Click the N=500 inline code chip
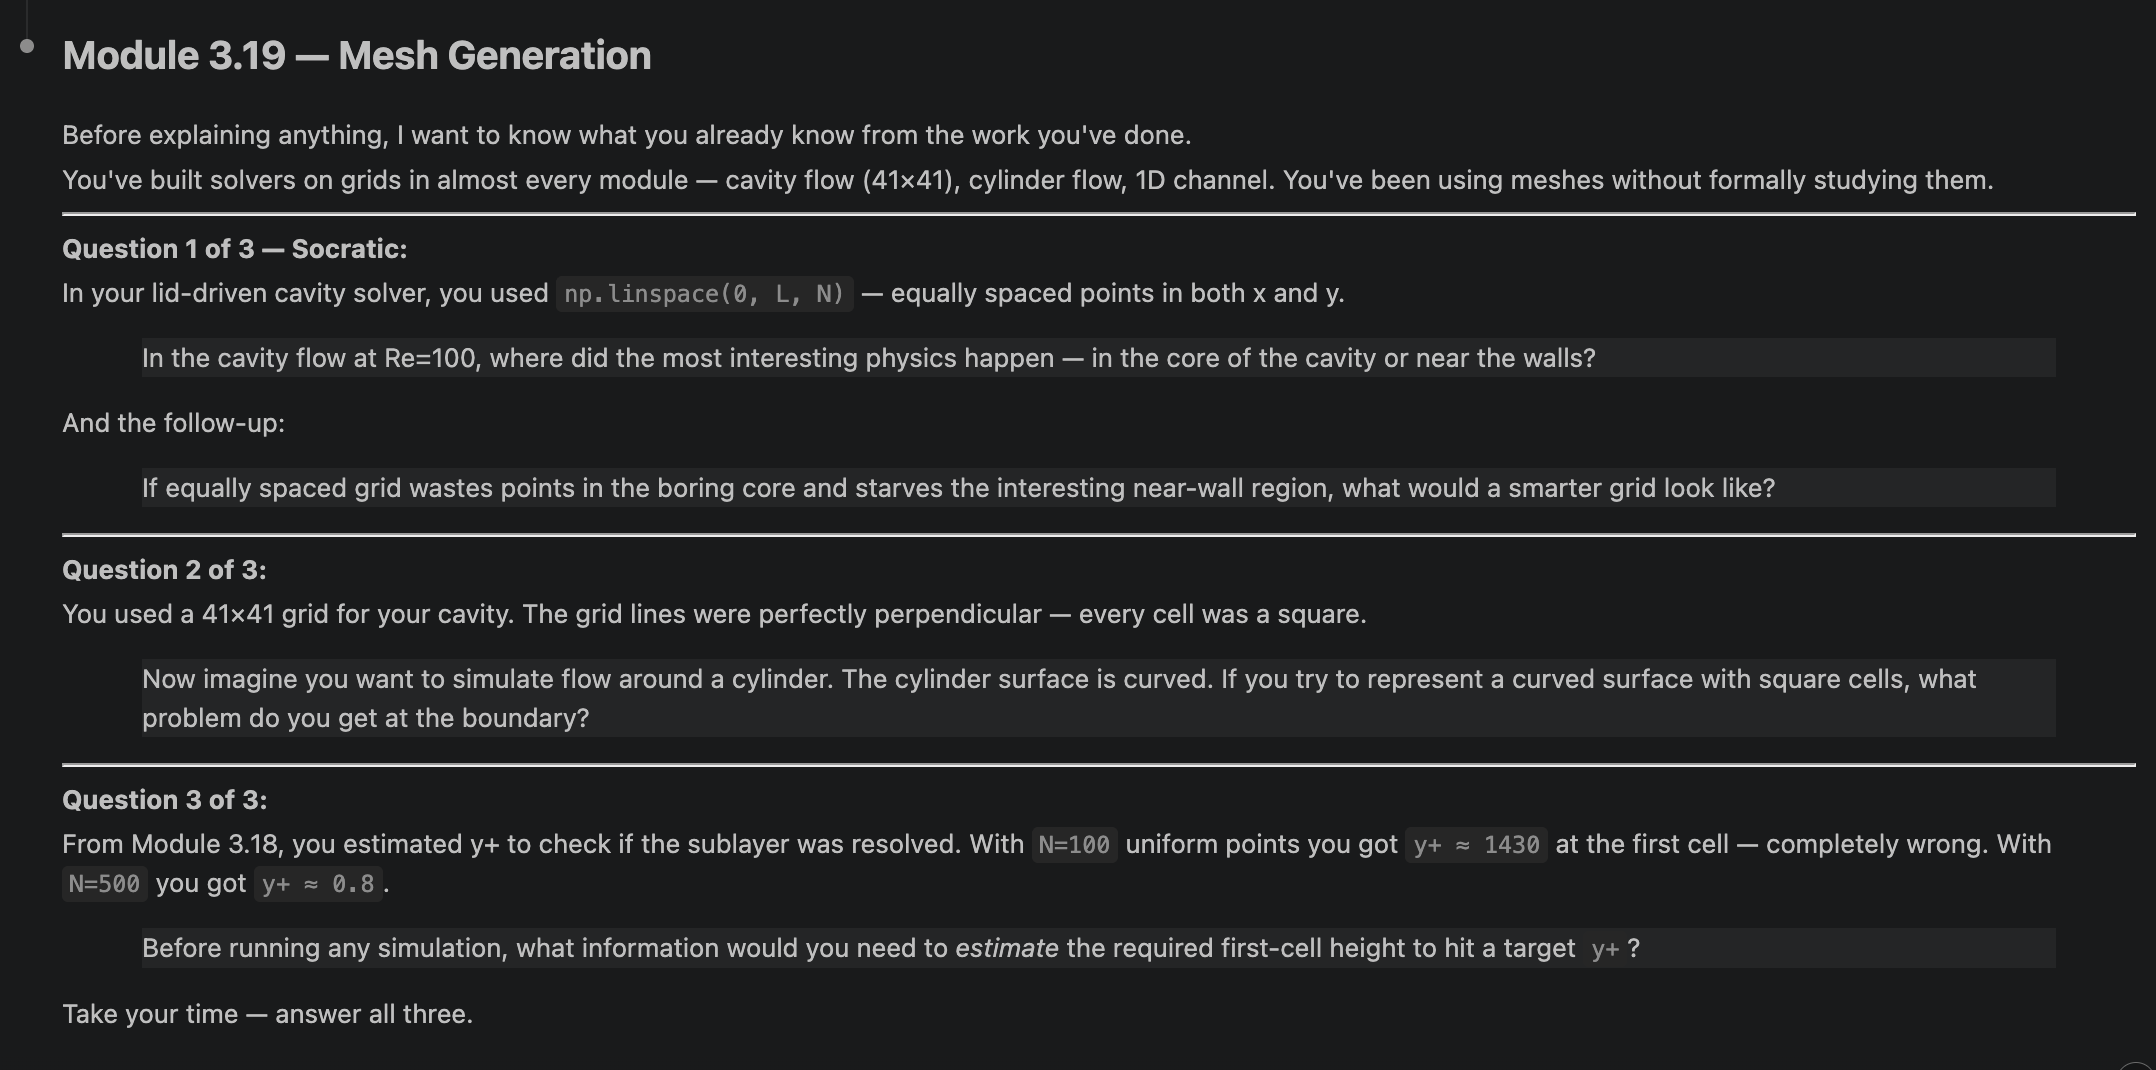The width and height of the screenshot is (2156, 1070). point(104,884)
